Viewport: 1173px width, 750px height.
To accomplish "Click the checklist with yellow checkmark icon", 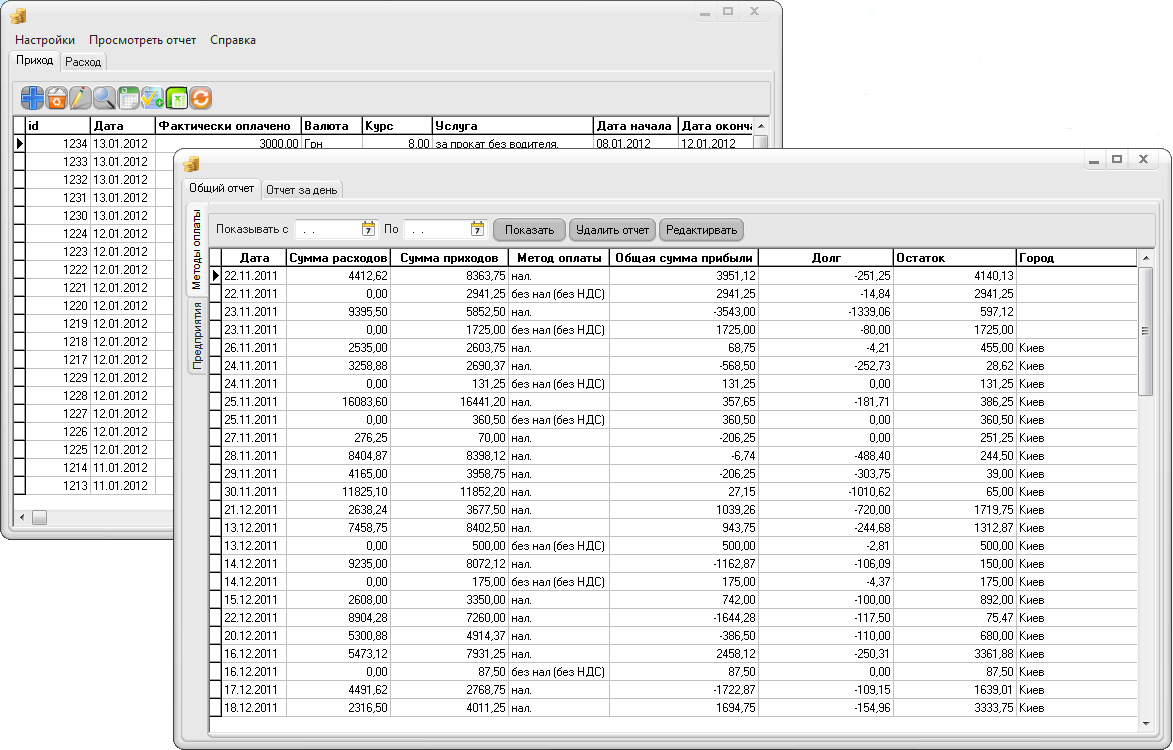I will (x=153, y=98).
